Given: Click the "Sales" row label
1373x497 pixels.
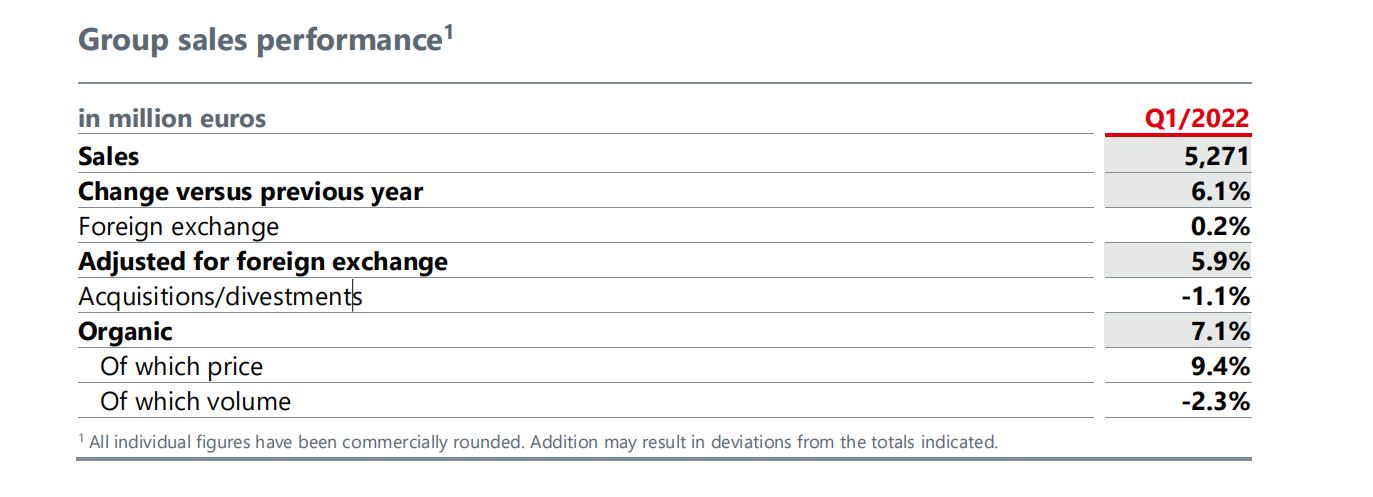Looking at the screenshot, I should [x=109, y=157].
